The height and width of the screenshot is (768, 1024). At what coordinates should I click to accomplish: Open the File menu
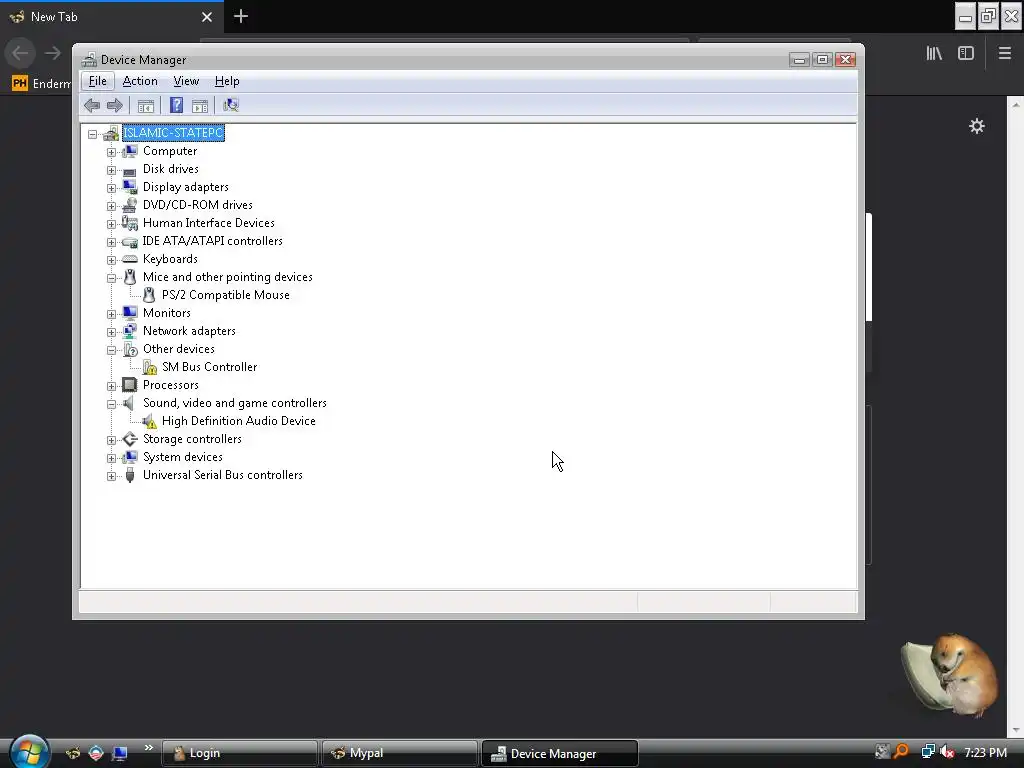(98, 81)
